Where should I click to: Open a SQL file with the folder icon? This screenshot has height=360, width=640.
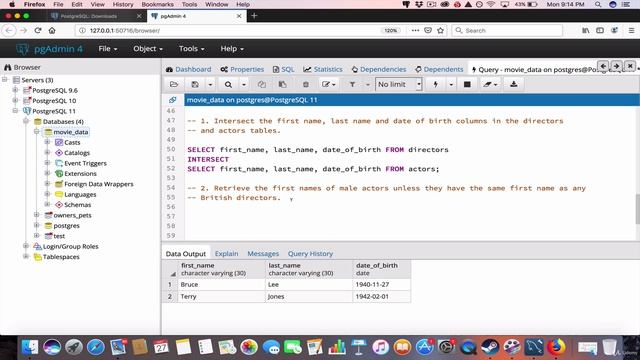[174, 84]
